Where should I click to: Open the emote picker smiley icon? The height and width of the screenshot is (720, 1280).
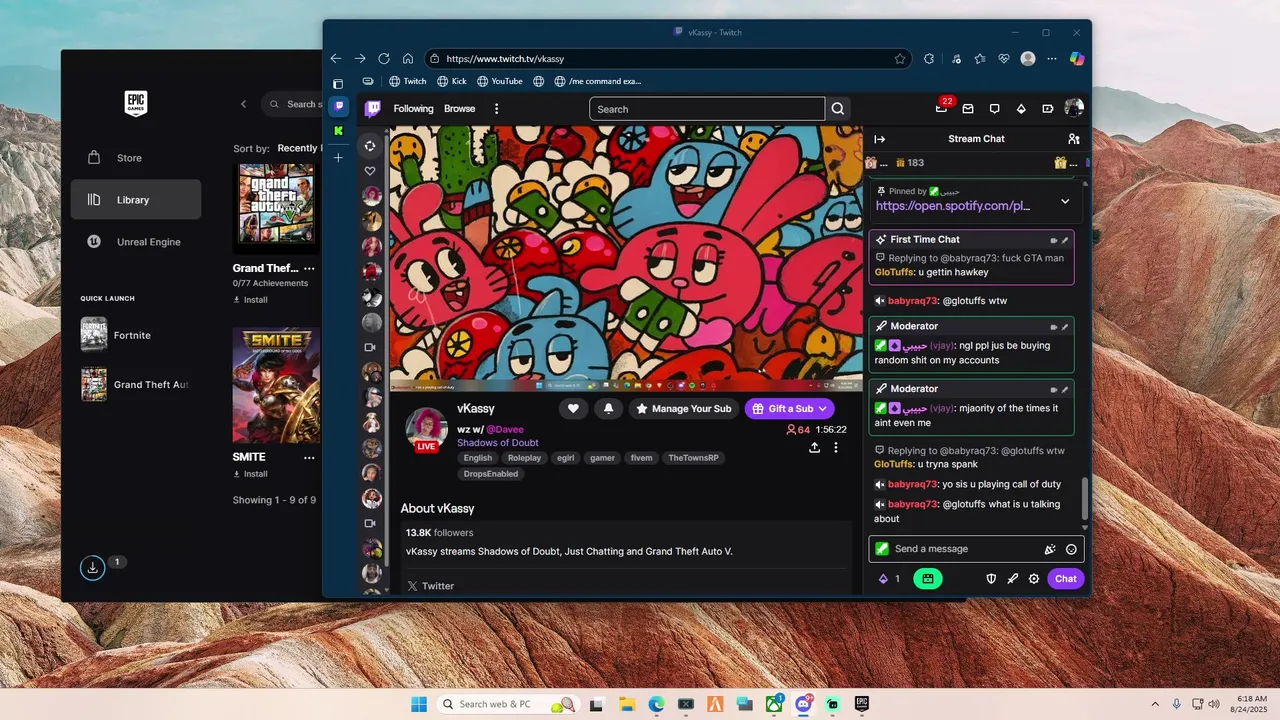click(x=1071, y=549)
